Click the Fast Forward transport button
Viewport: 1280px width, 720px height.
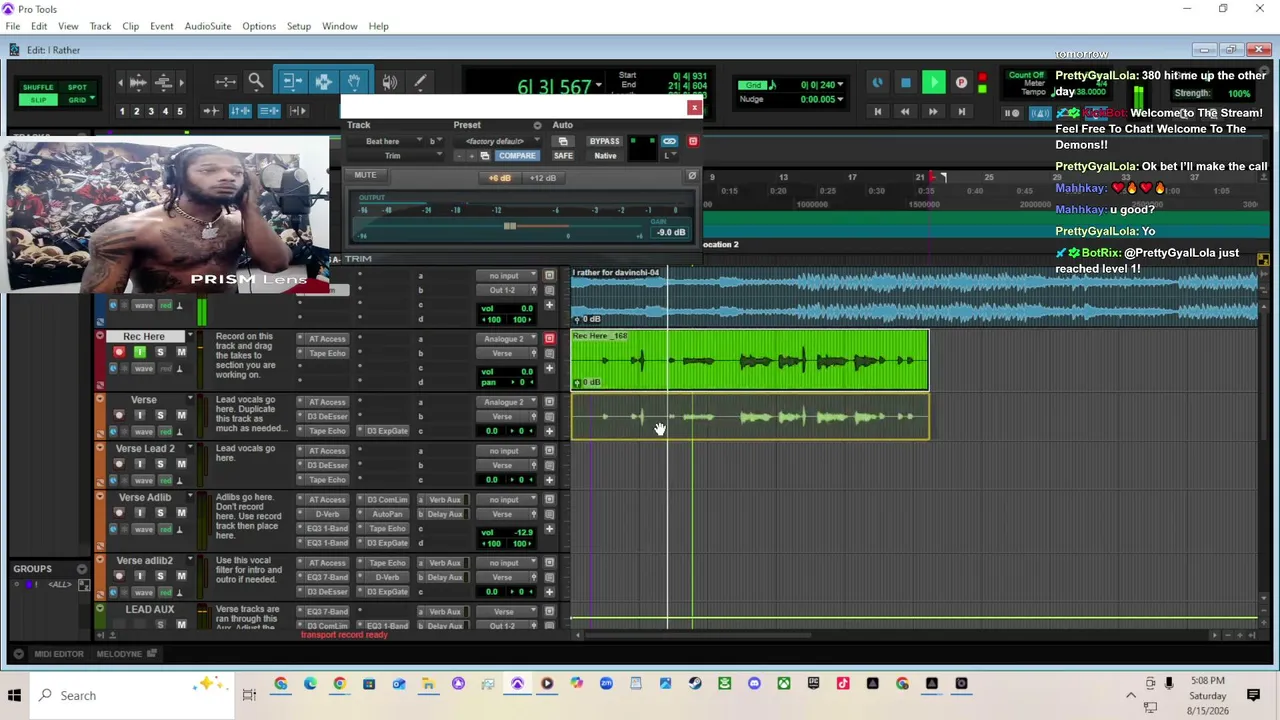tap(933, 112)
